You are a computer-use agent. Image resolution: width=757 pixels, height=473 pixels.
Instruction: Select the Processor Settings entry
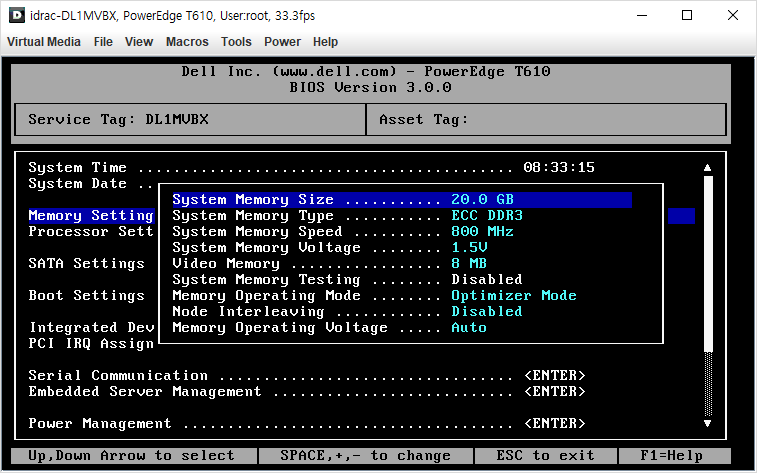click(91, 232)
